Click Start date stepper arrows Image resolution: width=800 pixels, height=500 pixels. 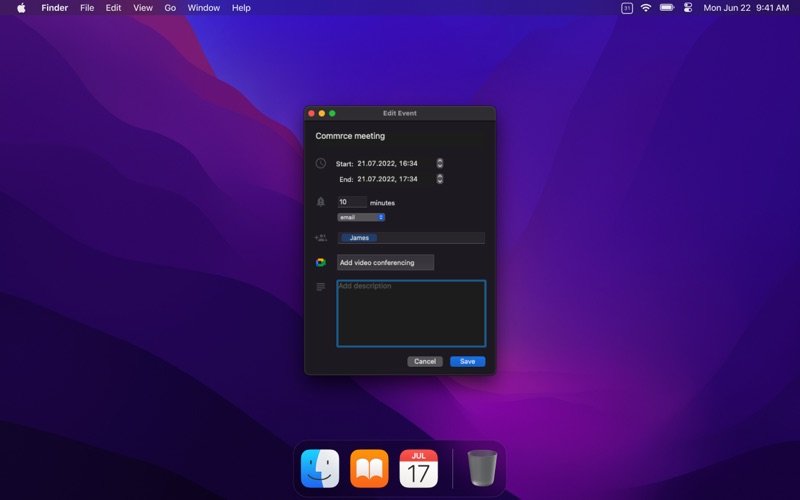pyautogui.click(x=440, y=163)
